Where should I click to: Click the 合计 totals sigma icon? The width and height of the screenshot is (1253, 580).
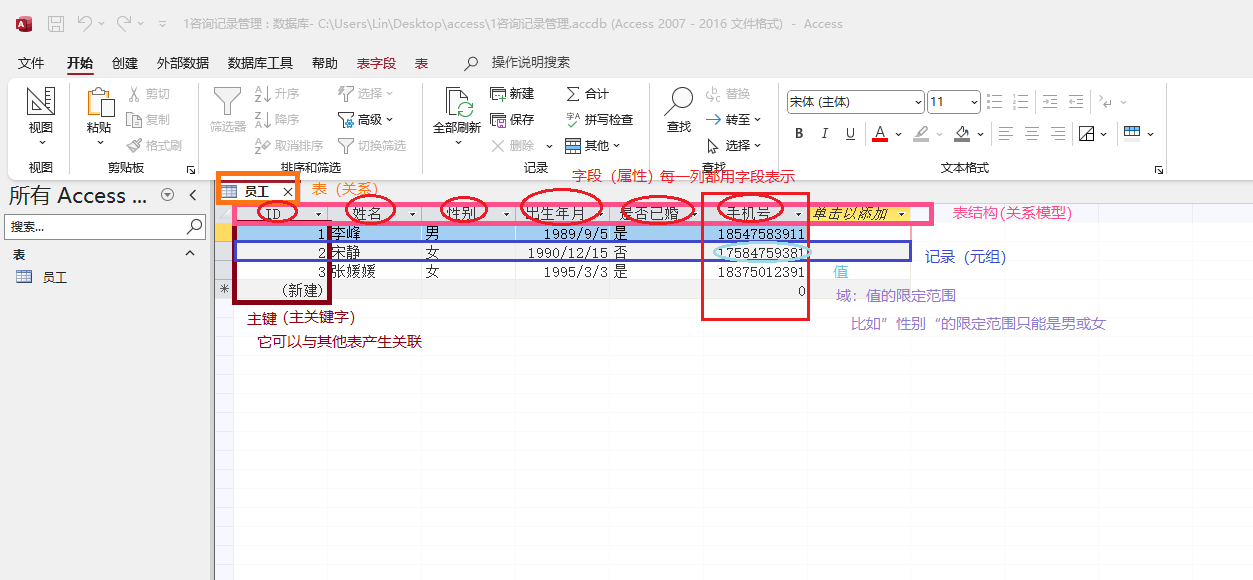(x=573, y=93)
